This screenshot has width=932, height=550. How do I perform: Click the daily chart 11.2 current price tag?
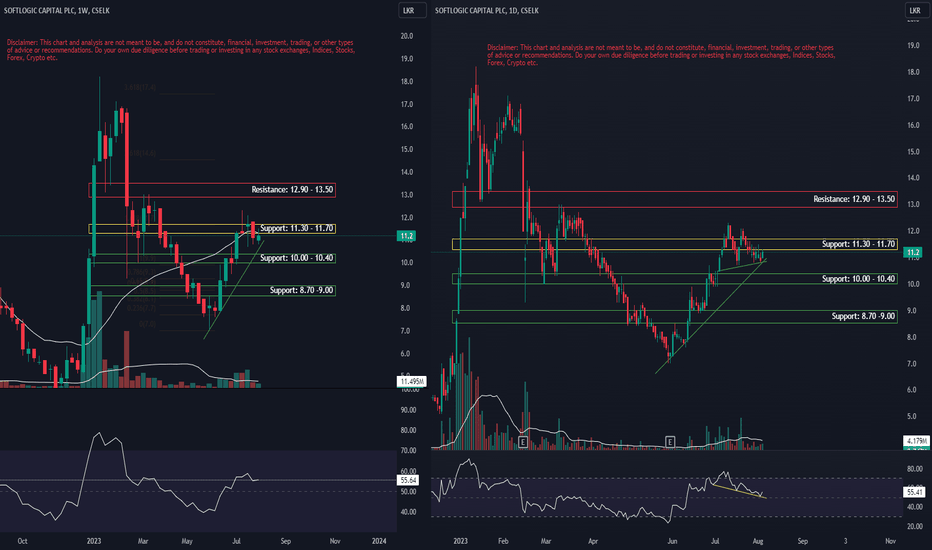(x=912, y=253)
